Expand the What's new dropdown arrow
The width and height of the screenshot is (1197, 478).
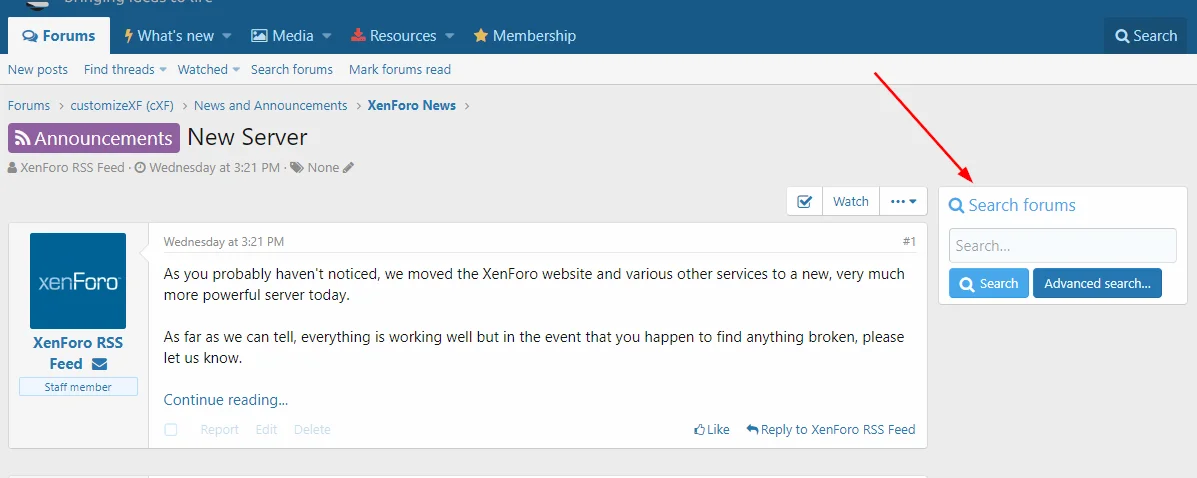227,36
